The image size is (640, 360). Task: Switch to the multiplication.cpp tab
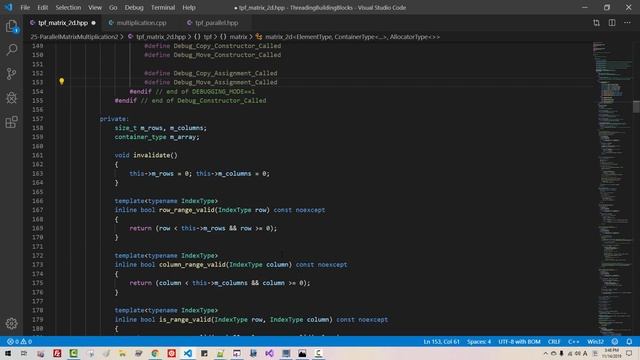pos(141,23)
